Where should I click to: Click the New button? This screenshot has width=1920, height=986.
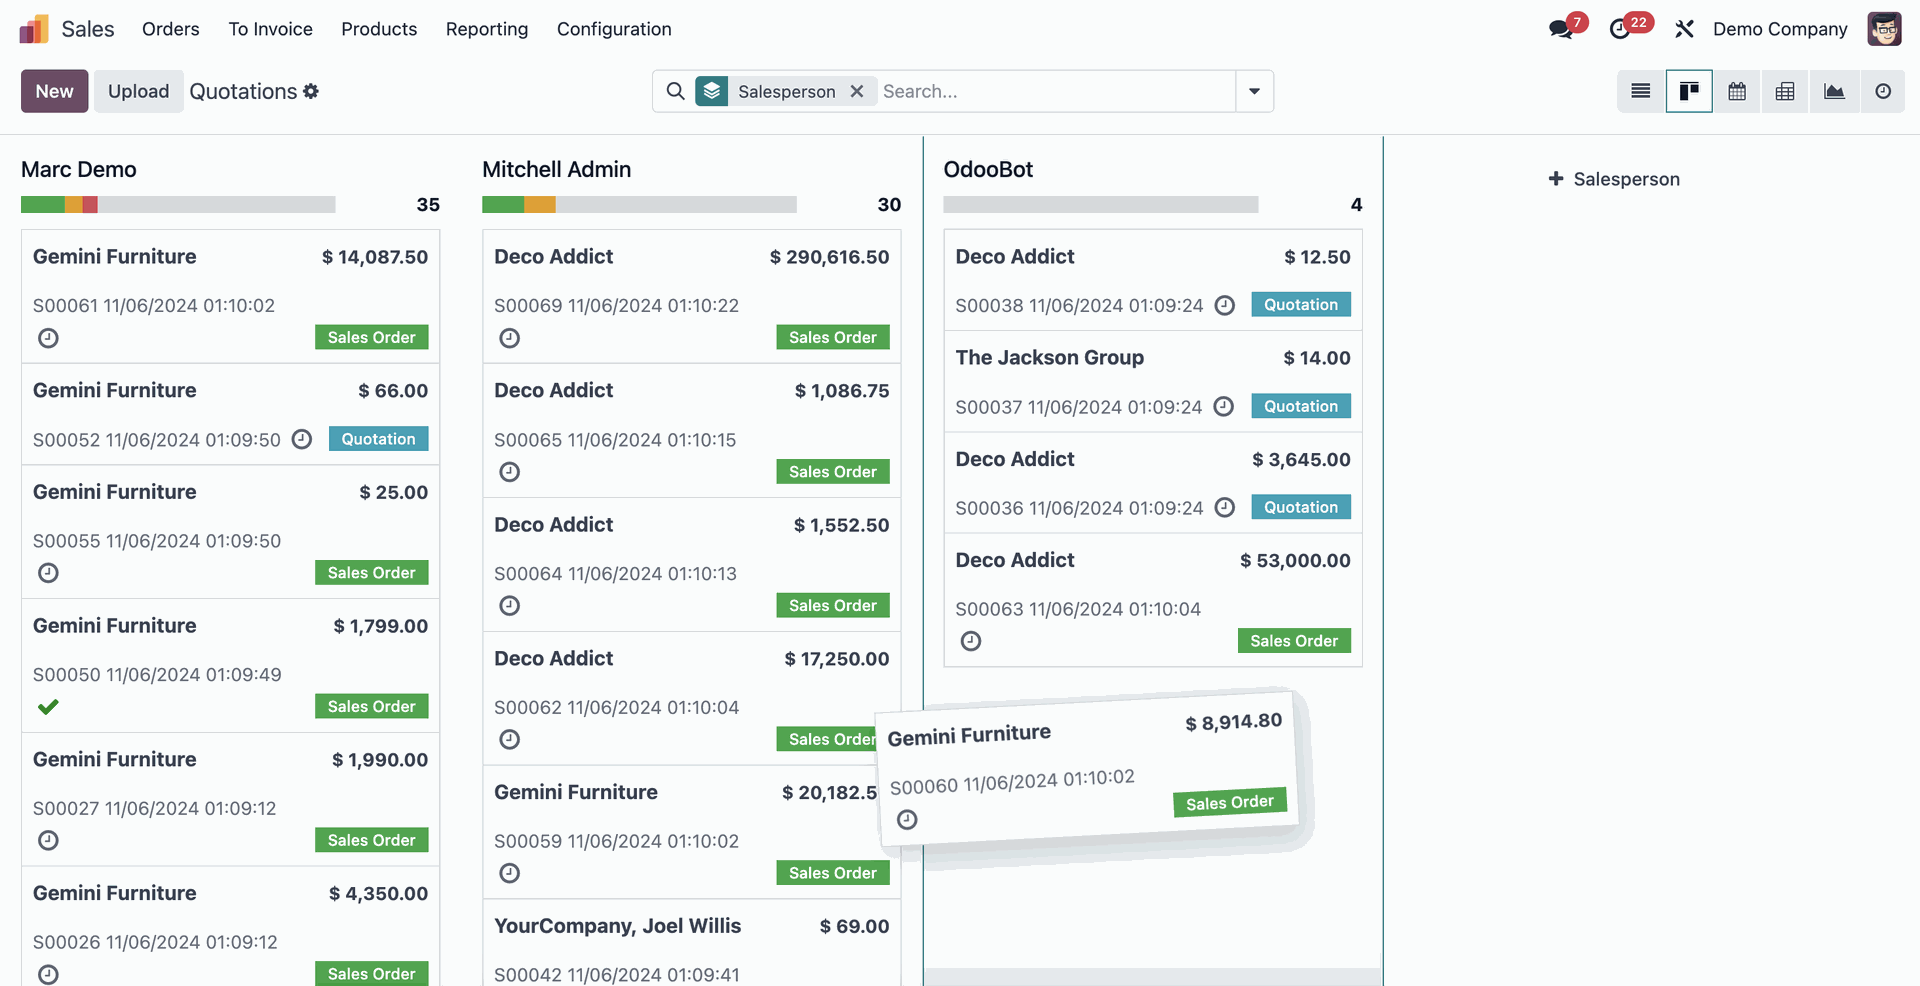pos(55,91)
